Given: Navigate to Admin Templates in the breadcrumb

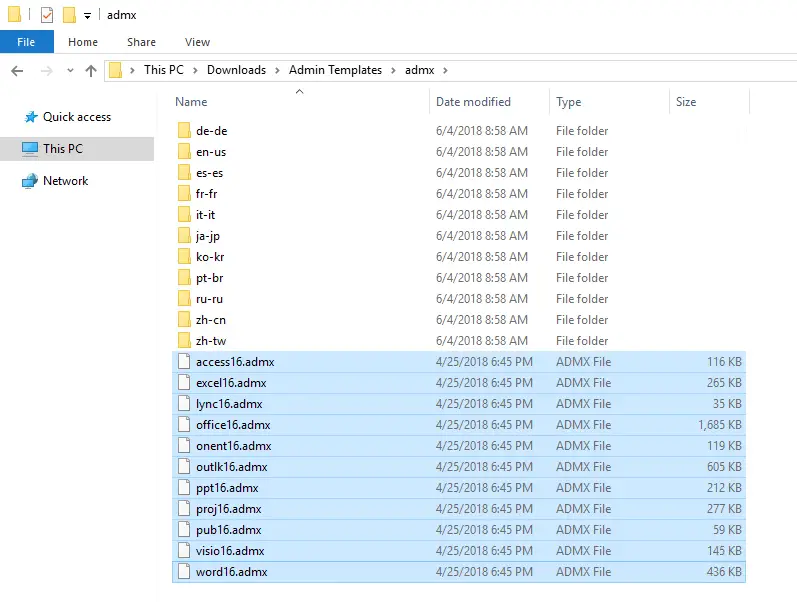Looking at the screenshot, I should point(335,70).
